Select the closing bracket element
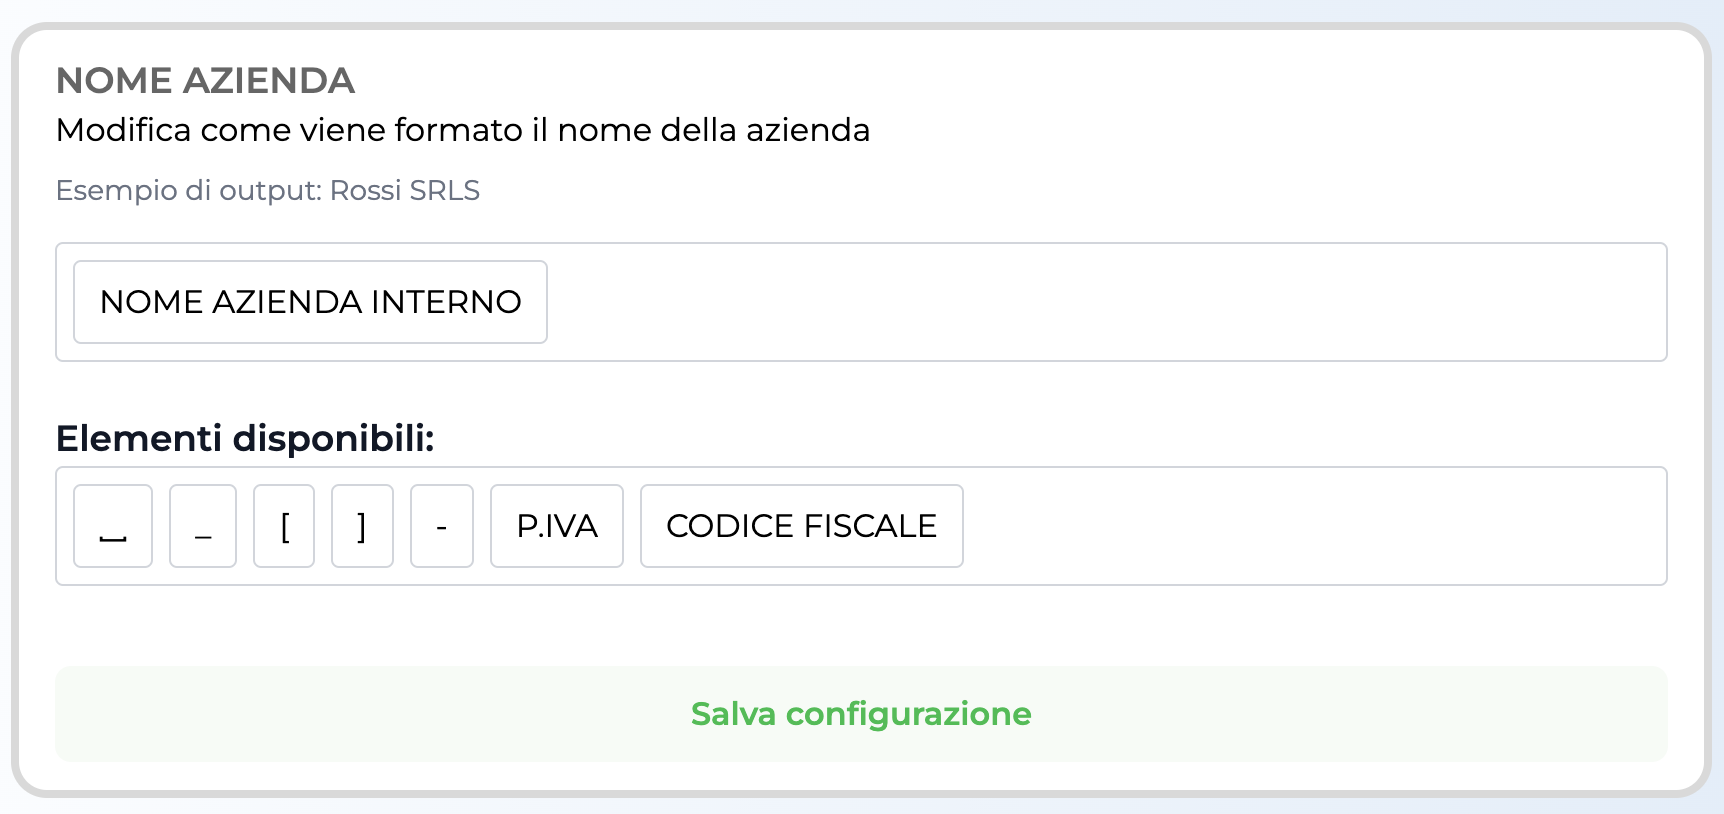This screenshot has width=1724, height=814. [362, 526]
